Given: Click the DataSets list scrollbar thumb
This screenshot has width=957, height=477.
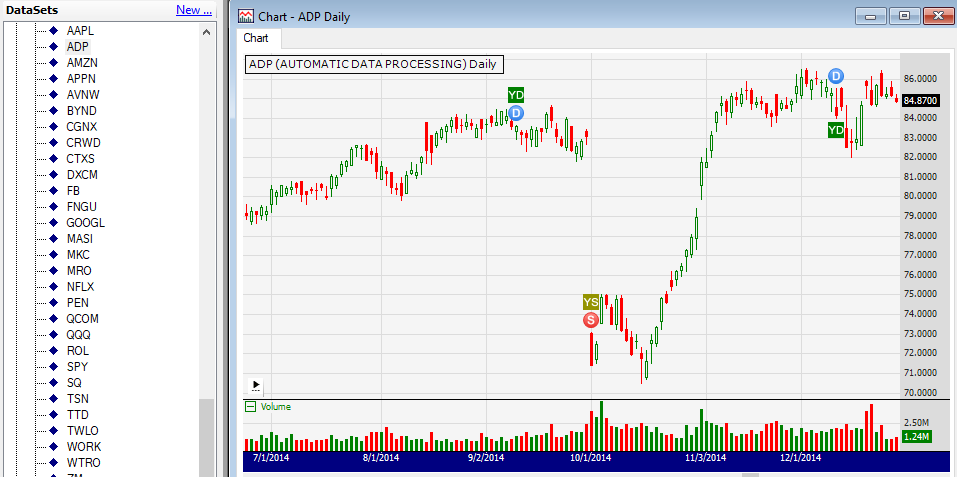Looking at the screenshot, I should (x=206, y=438).
